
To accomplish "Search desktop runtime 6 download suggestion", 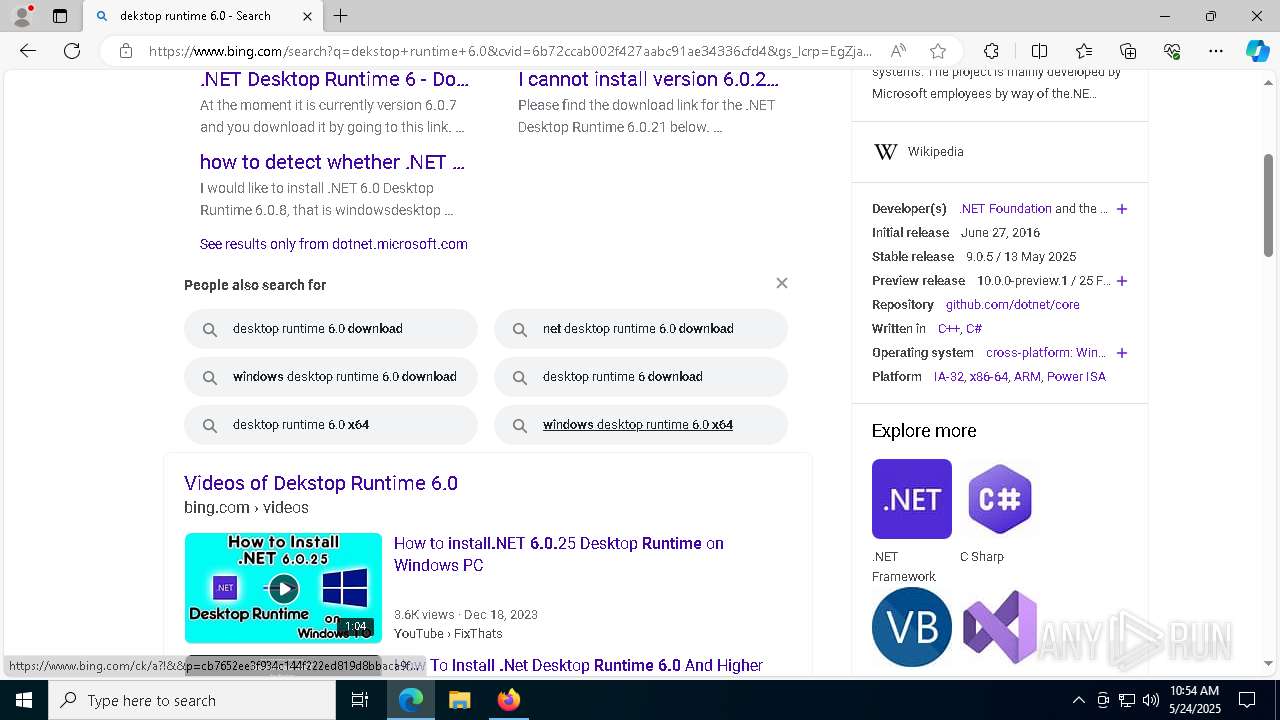I will 641,376.
